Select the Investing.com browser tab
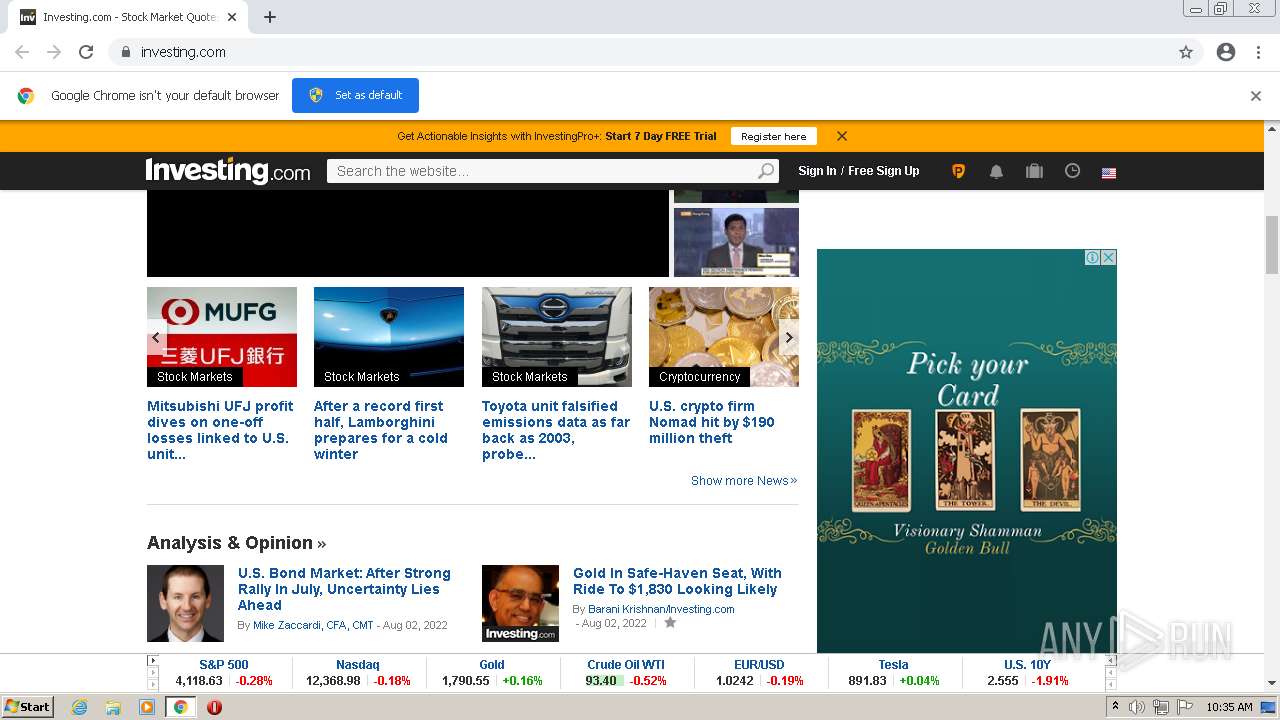This screenshot has width=1280, height=720. [x=130, y=17]
